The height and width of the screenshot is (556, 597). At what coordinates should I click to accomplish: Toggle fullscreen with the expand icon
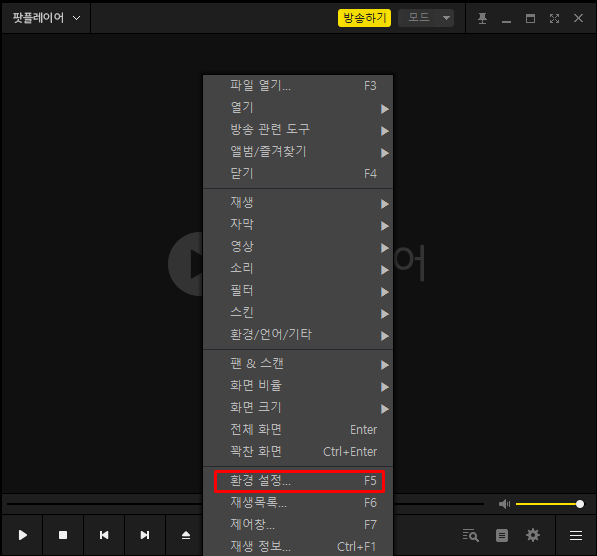tap(554, 18)
